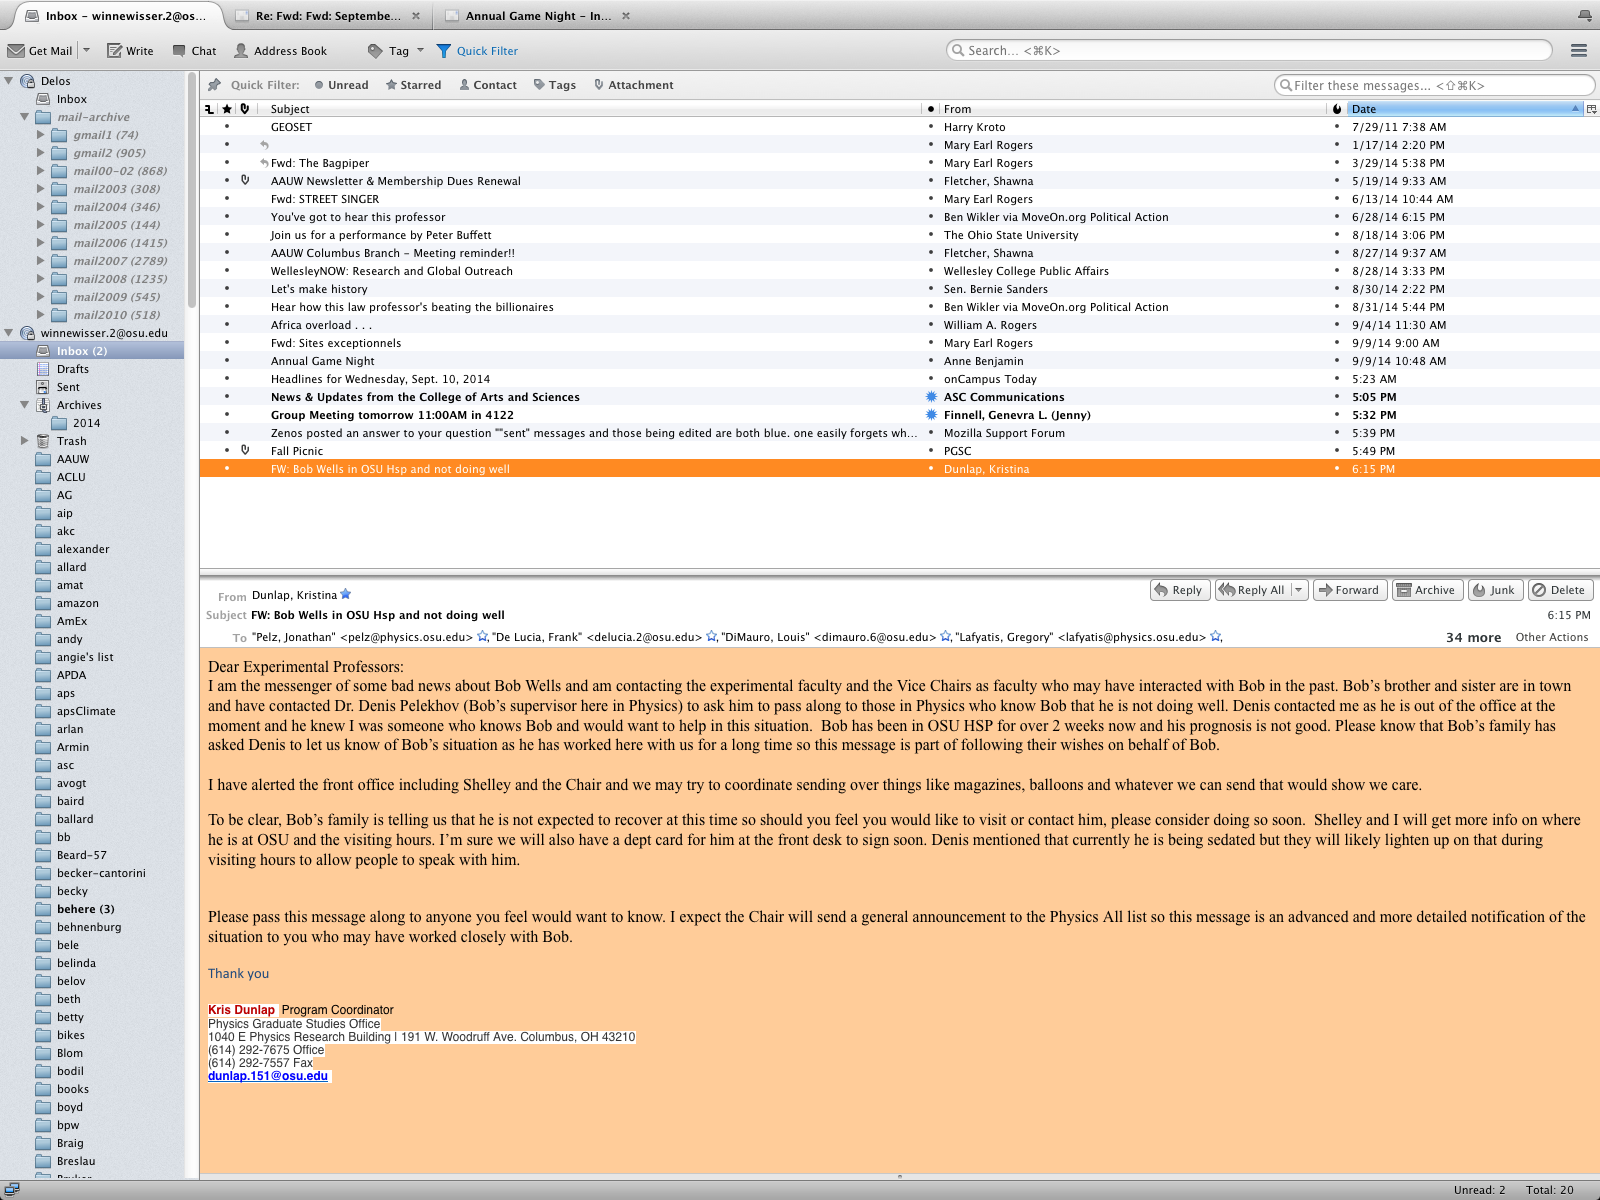Click Reply All button
Image resolution: width=1600 pixels, height=1200 pixels.
1252,590
